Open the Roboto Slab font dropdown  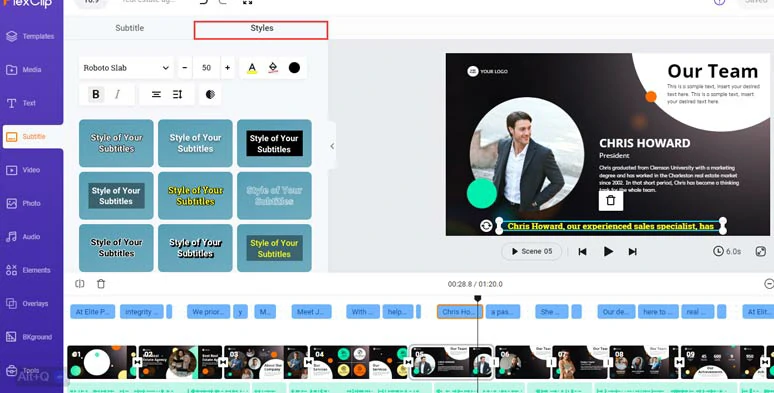[x=126, y=68]
